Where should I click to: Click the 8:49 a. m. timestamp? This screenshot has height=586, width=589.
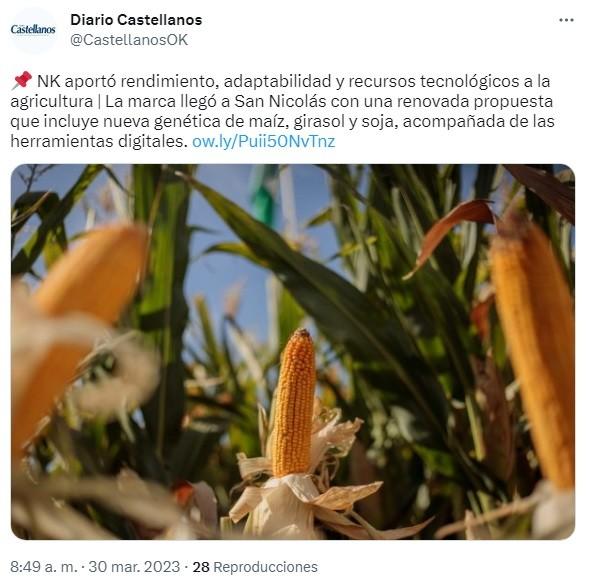[44, 567]
